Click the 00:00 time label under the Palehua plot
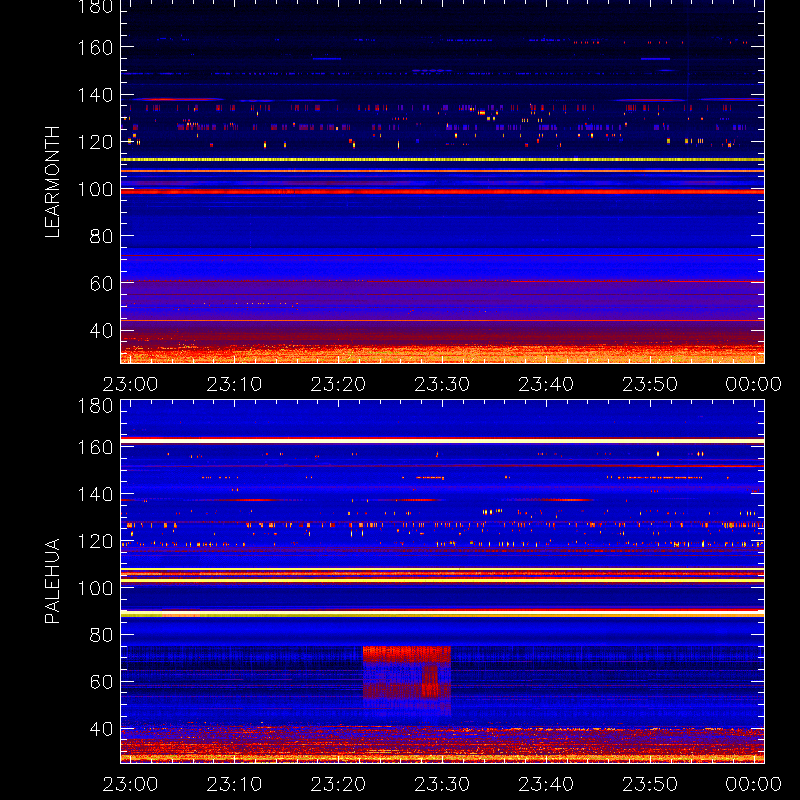Image resolution: width=800 pixels, height=800 pixels. pyautogui.click(x=754, y=784)
